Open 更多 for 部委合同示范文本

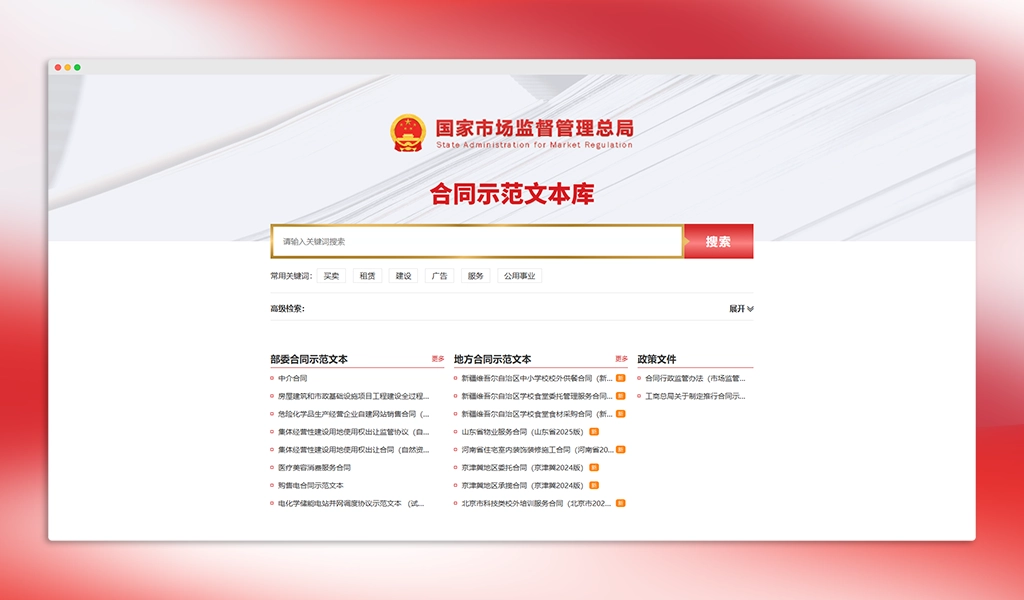[x=438, y=359]
